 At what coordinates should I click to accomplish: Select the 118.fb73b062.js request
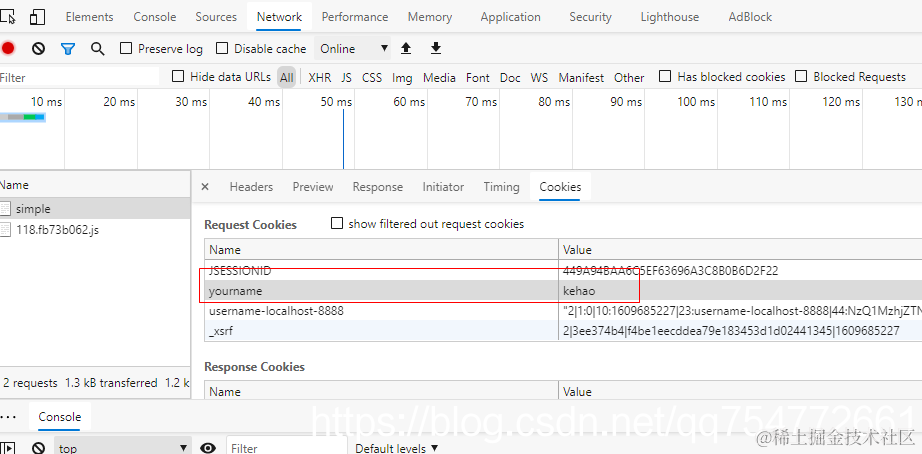(x=95, y=229)
